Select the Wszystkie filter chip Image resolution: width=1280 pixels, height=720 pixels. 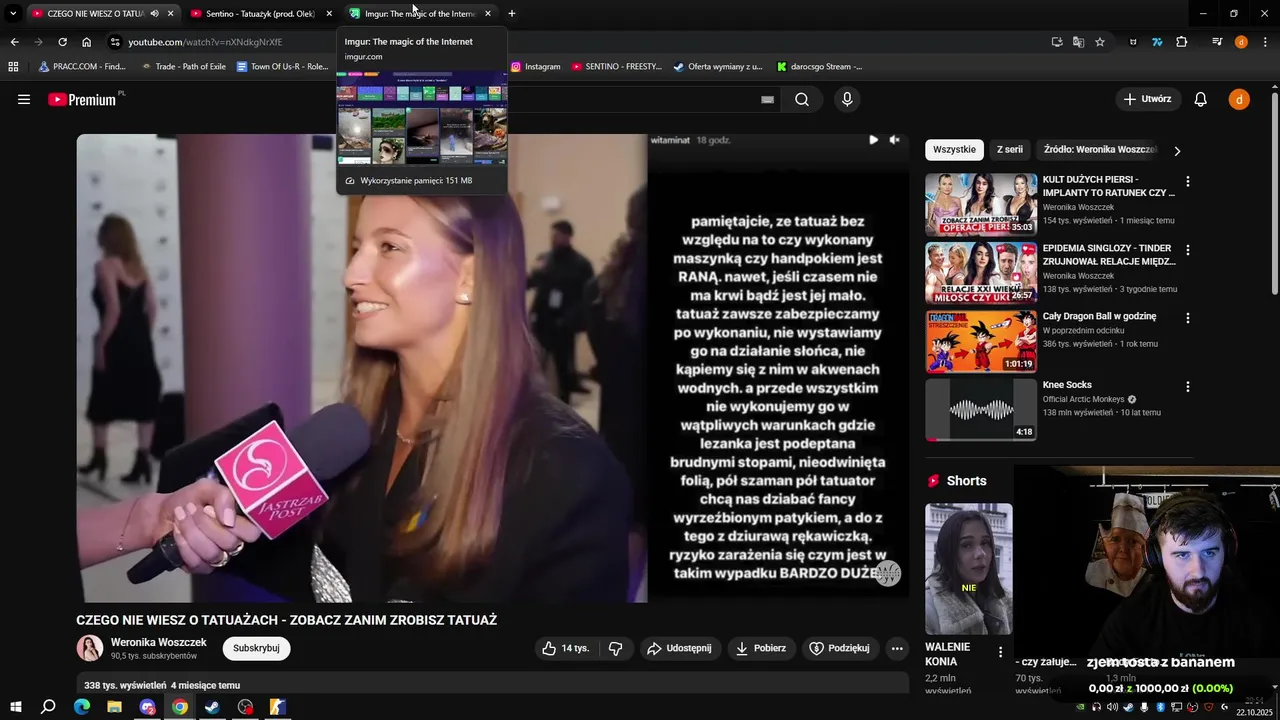[954, 150]
